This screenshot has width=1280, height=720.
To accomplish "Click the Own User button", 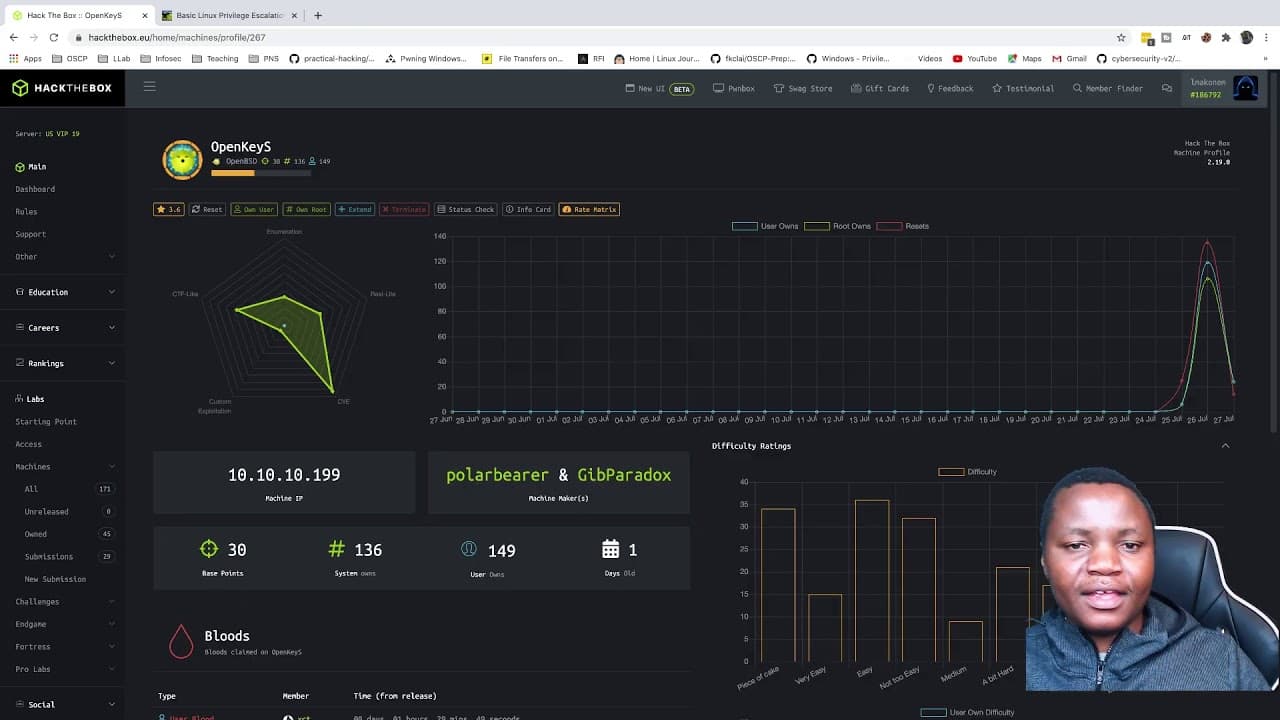I will (254, 209).
